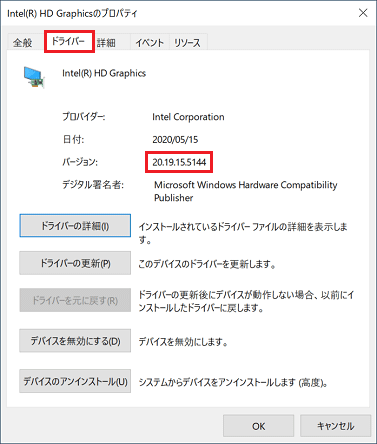This screenshot has height=444, width=377.
Task: Click the デバイスを無効にします description text
Action: point(183,342)
